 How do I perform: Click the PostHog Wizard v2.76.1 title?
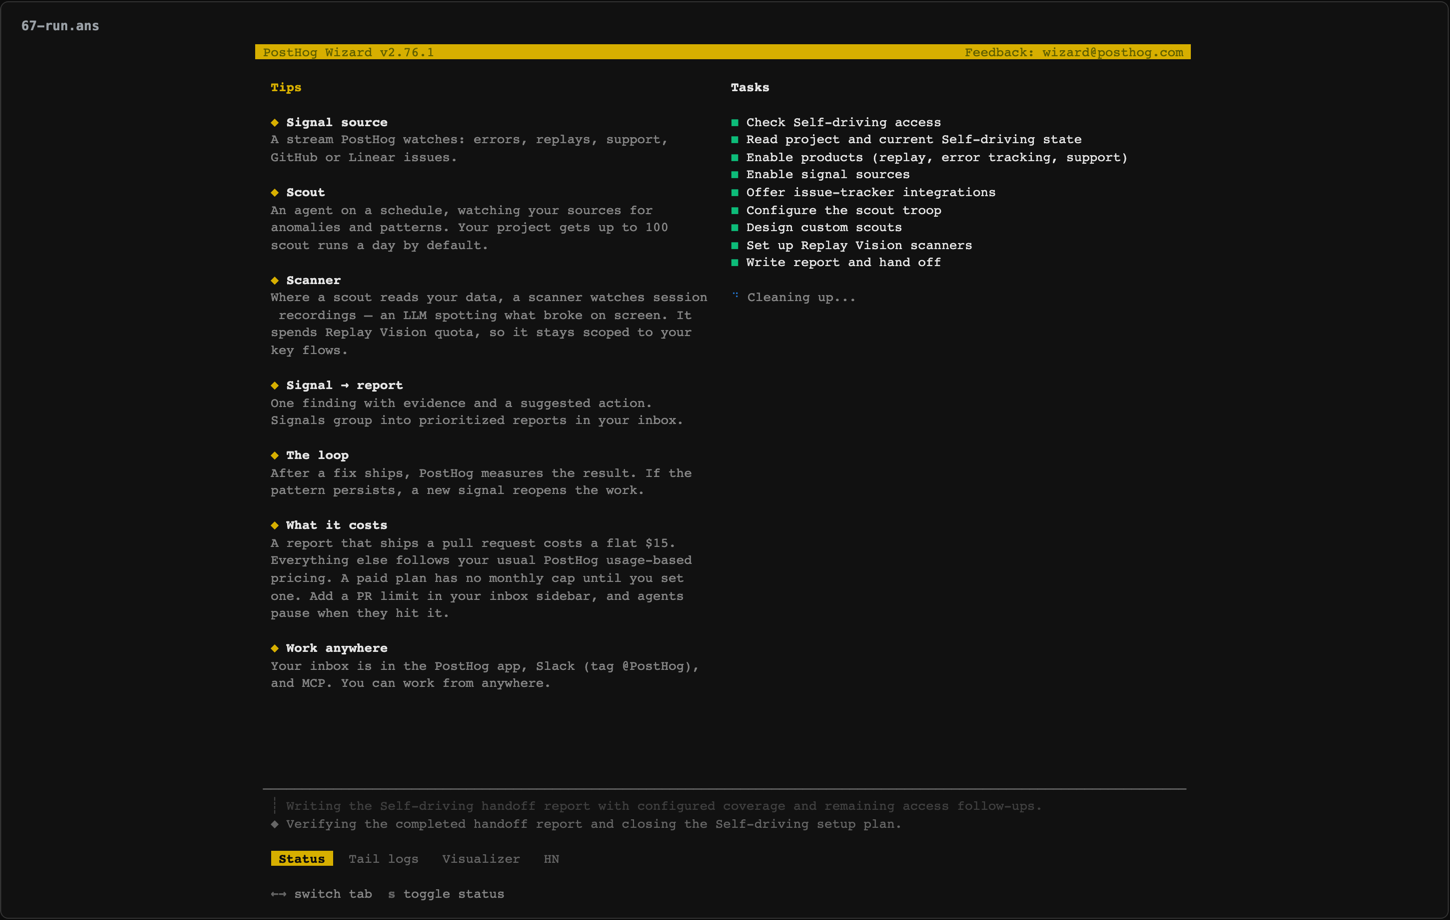coord(348,52)
